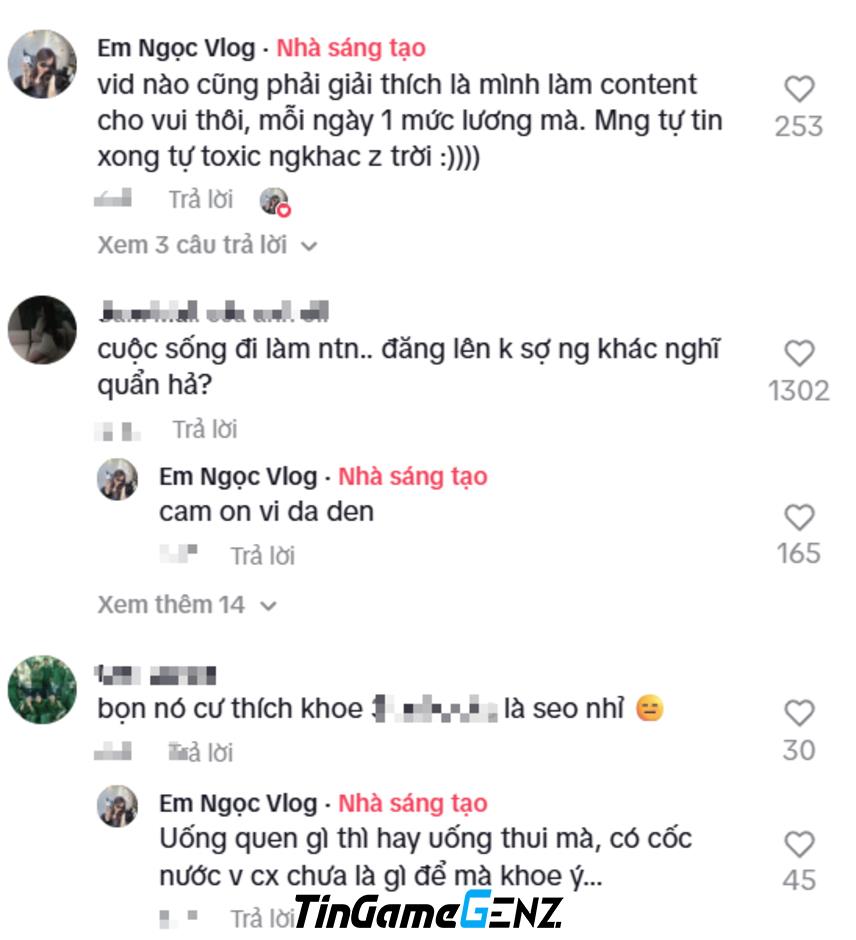Reply to 'bọn nó cứ thích khoe' comment

click(x=201, y=752)
